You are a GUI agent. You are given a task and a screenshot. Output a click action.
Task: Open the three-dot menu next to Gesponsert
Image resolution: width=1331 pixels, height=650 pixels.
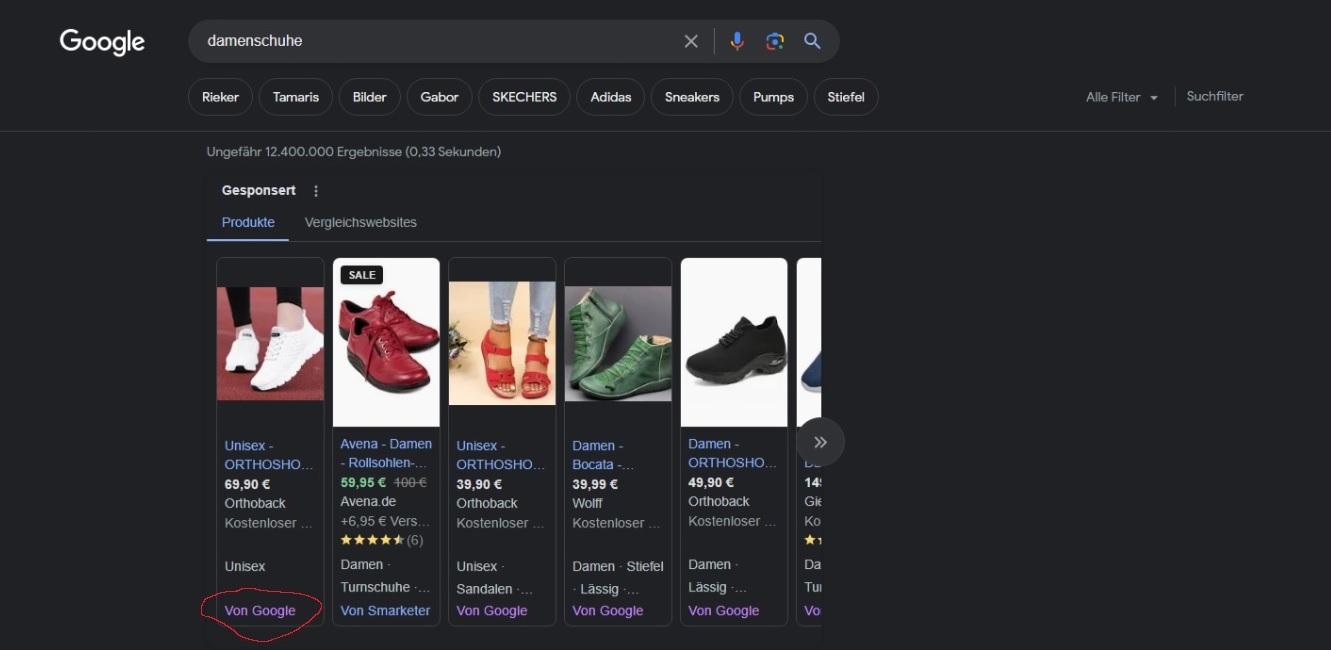(x=316, y=191)
